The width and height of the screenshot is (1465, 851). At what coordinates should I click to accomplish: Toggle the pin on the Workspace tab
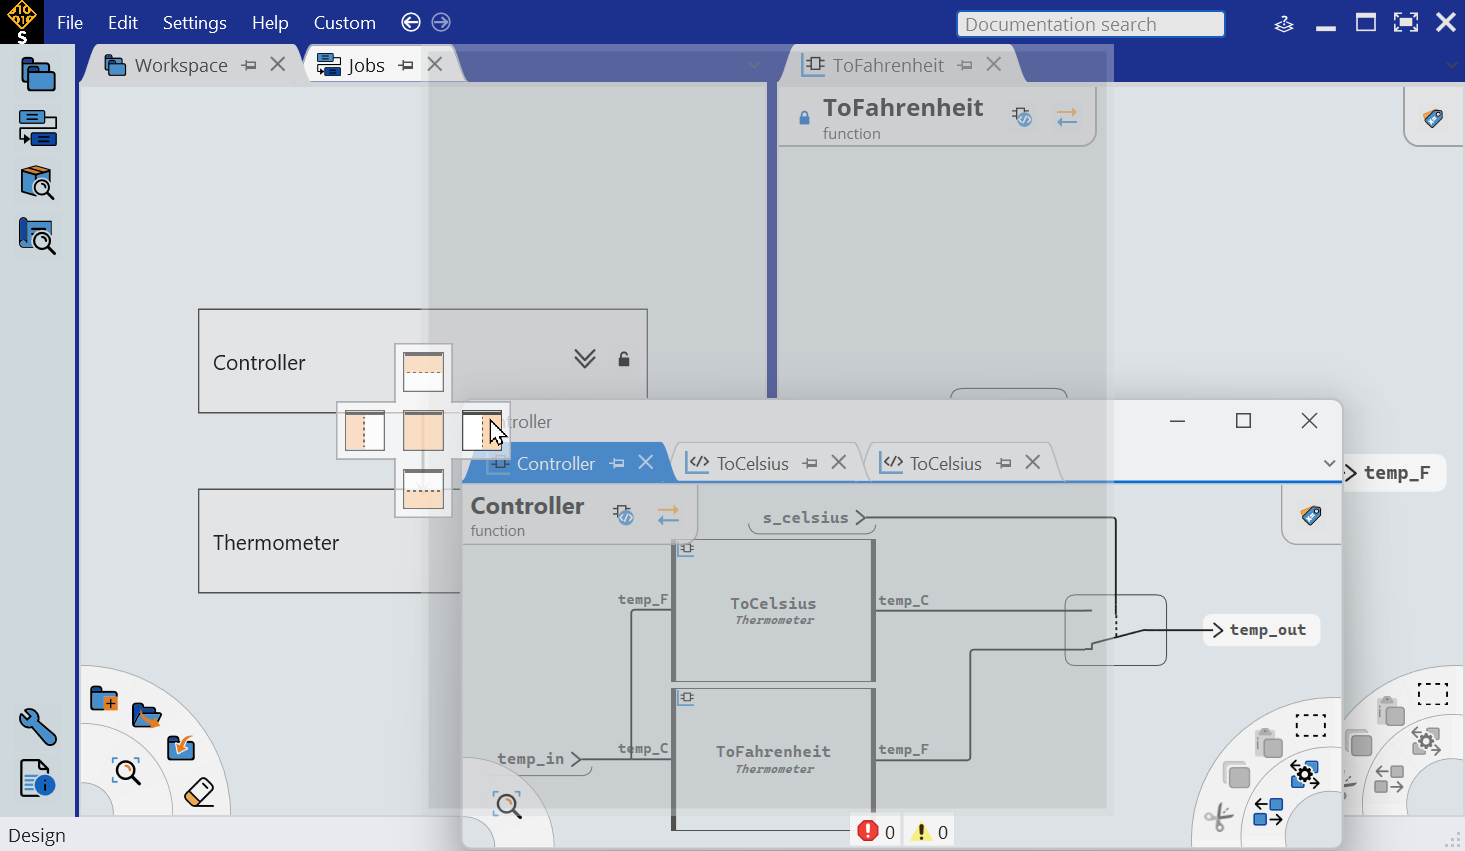click(x=249, y=65)
